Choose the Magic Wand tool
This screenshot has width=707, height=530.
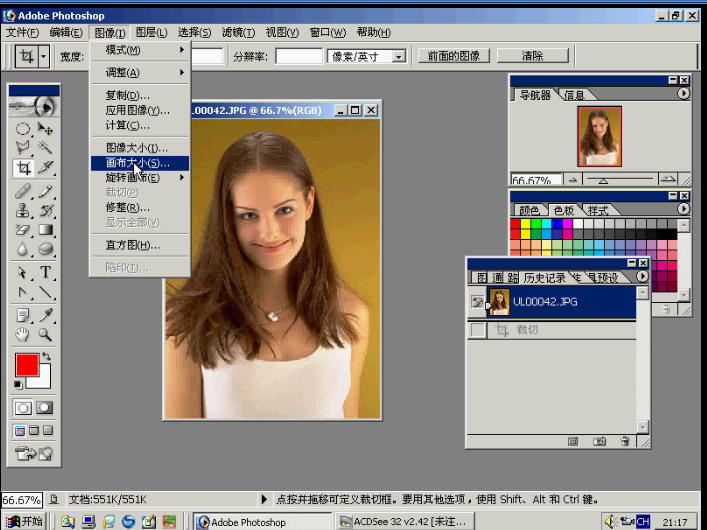click(x=46, y=148)
